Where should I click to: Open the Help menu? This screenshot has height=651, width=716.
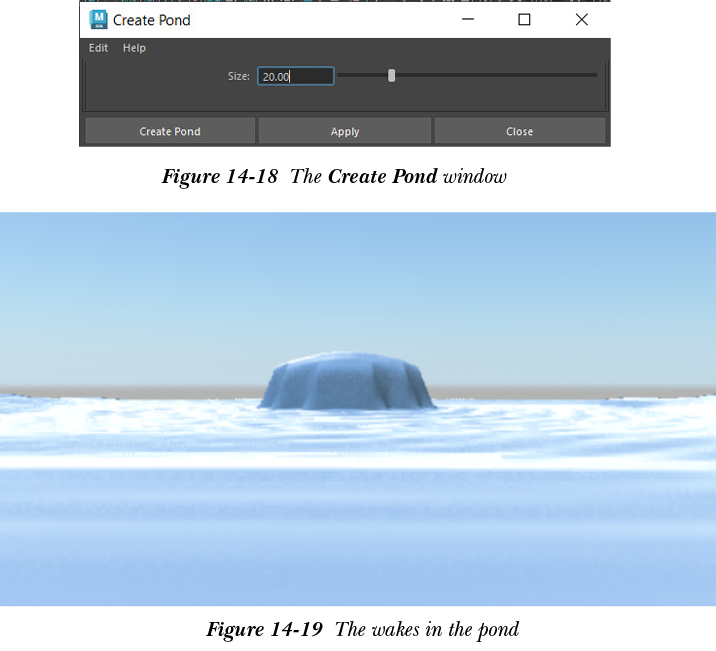134,48
